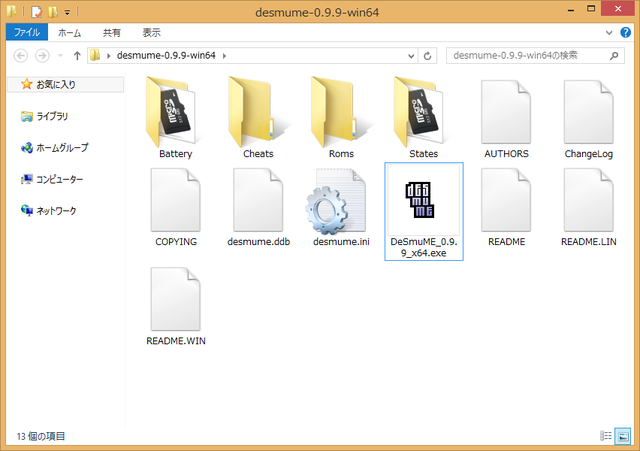The height and width of the screenshot is (451, 640).
Task: Click the desmume.ini file name label
Action: click(341, 242)
